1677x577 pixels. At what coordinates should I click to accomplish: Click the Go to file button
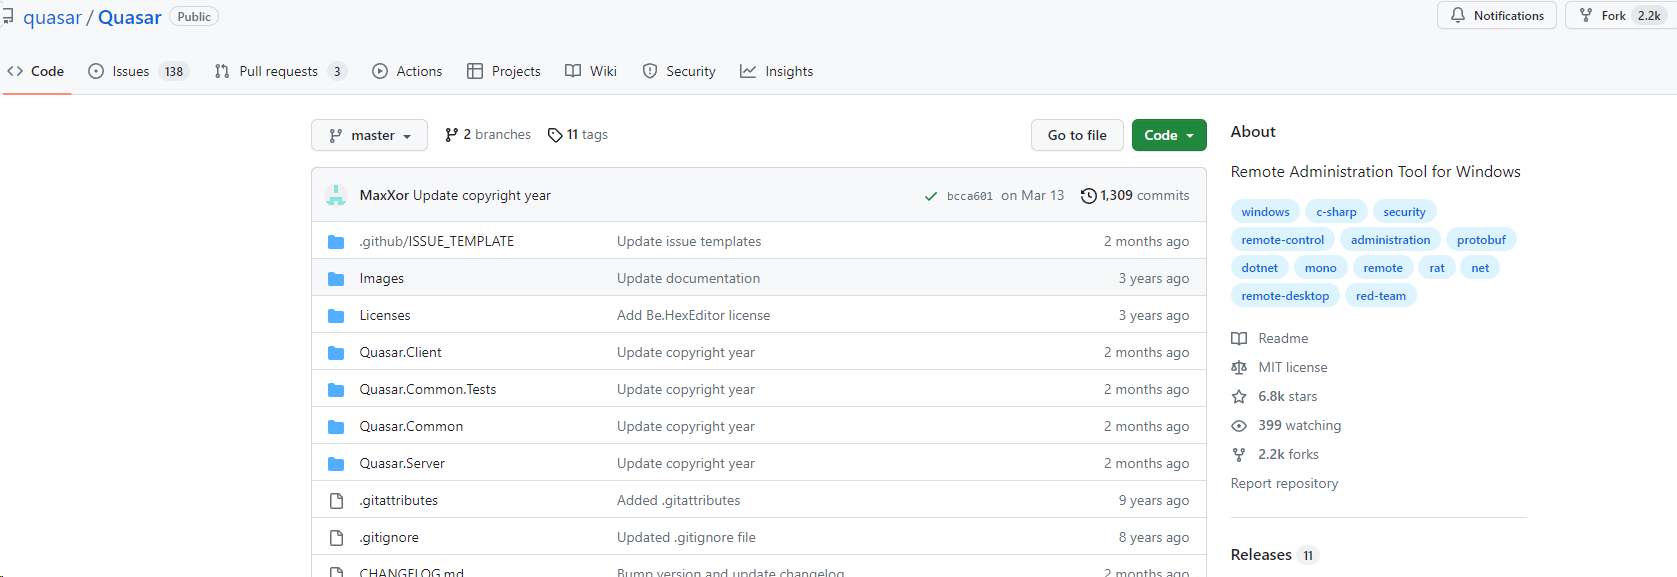coord(1077,135)
